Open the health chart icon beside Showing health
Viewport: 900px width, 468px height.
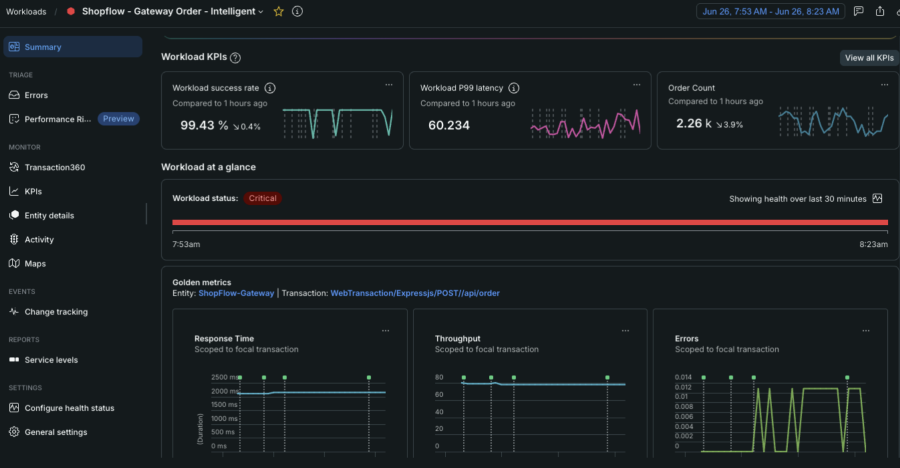pyautogui.click(x=877, y=199)
